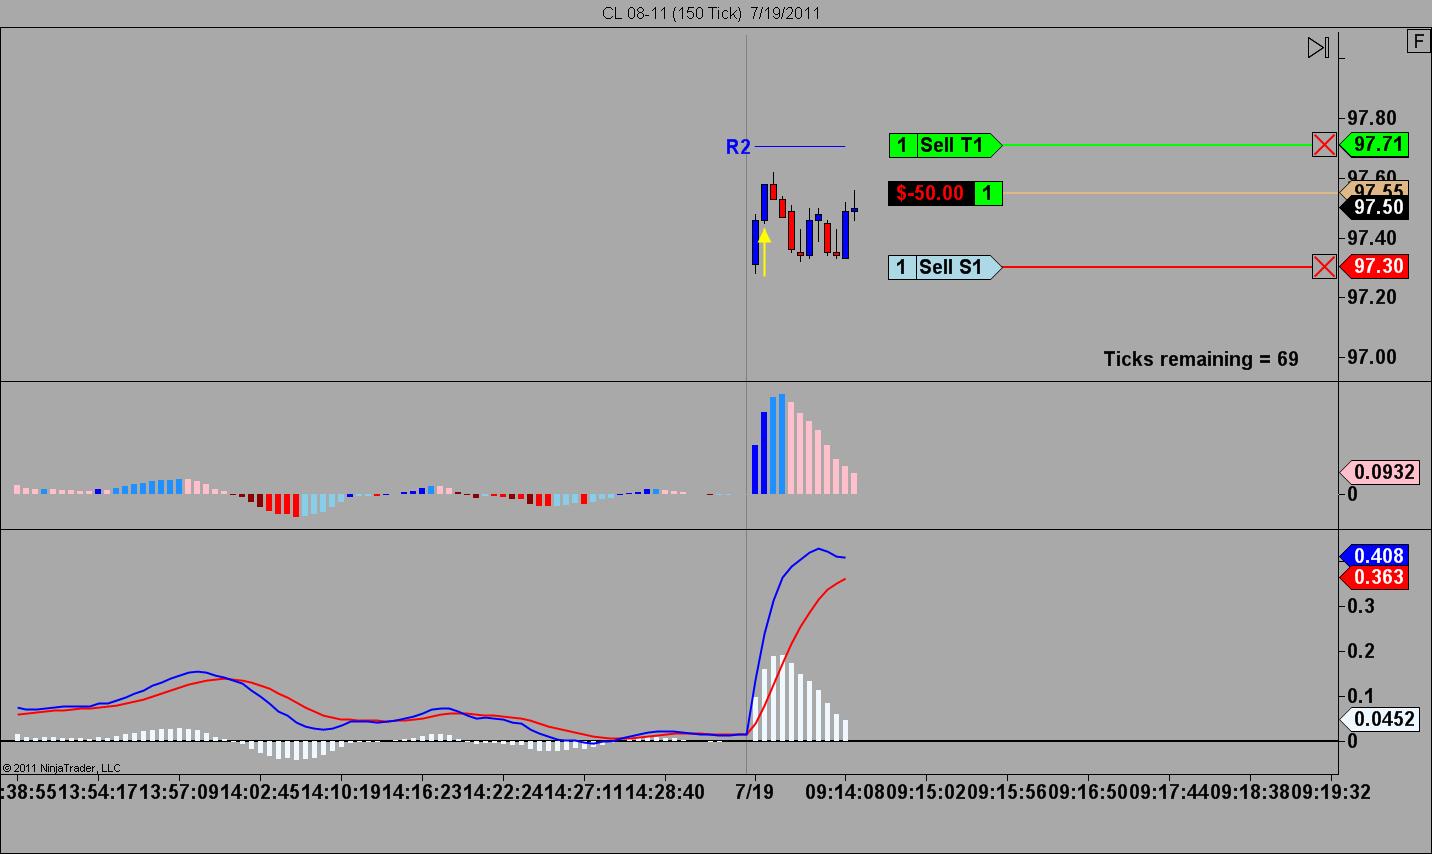Click the 09:19:32 time axis label
Screen dimensions: 1432x854
[x=1330, y=792]
